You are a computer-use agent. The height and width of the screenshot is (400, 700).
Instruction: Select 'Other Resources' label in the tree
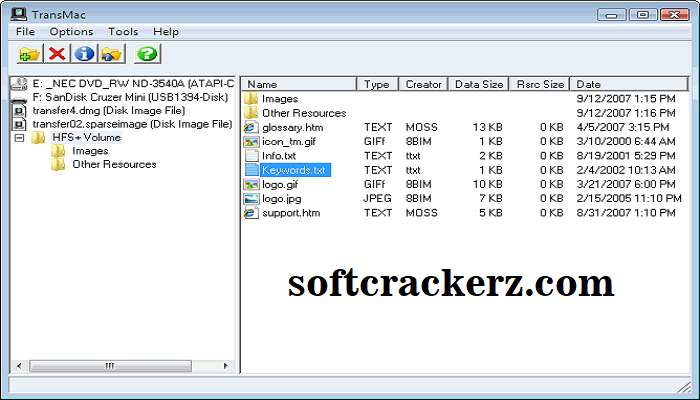tap(114, 164)
